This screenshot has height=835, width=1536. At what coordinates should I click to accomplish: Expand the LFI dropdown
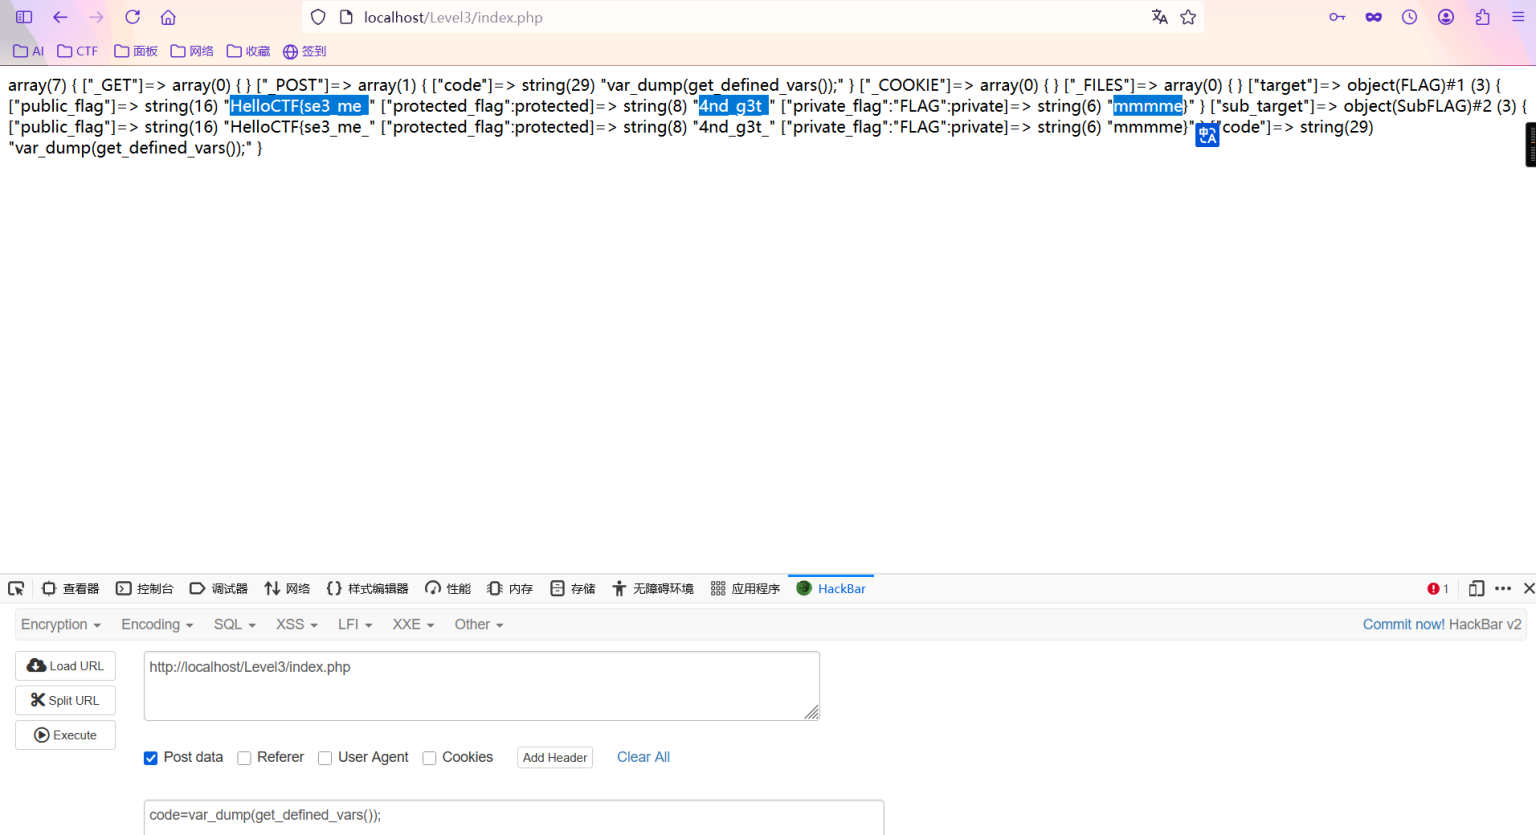pyautogui.click(x=355, y=625)
